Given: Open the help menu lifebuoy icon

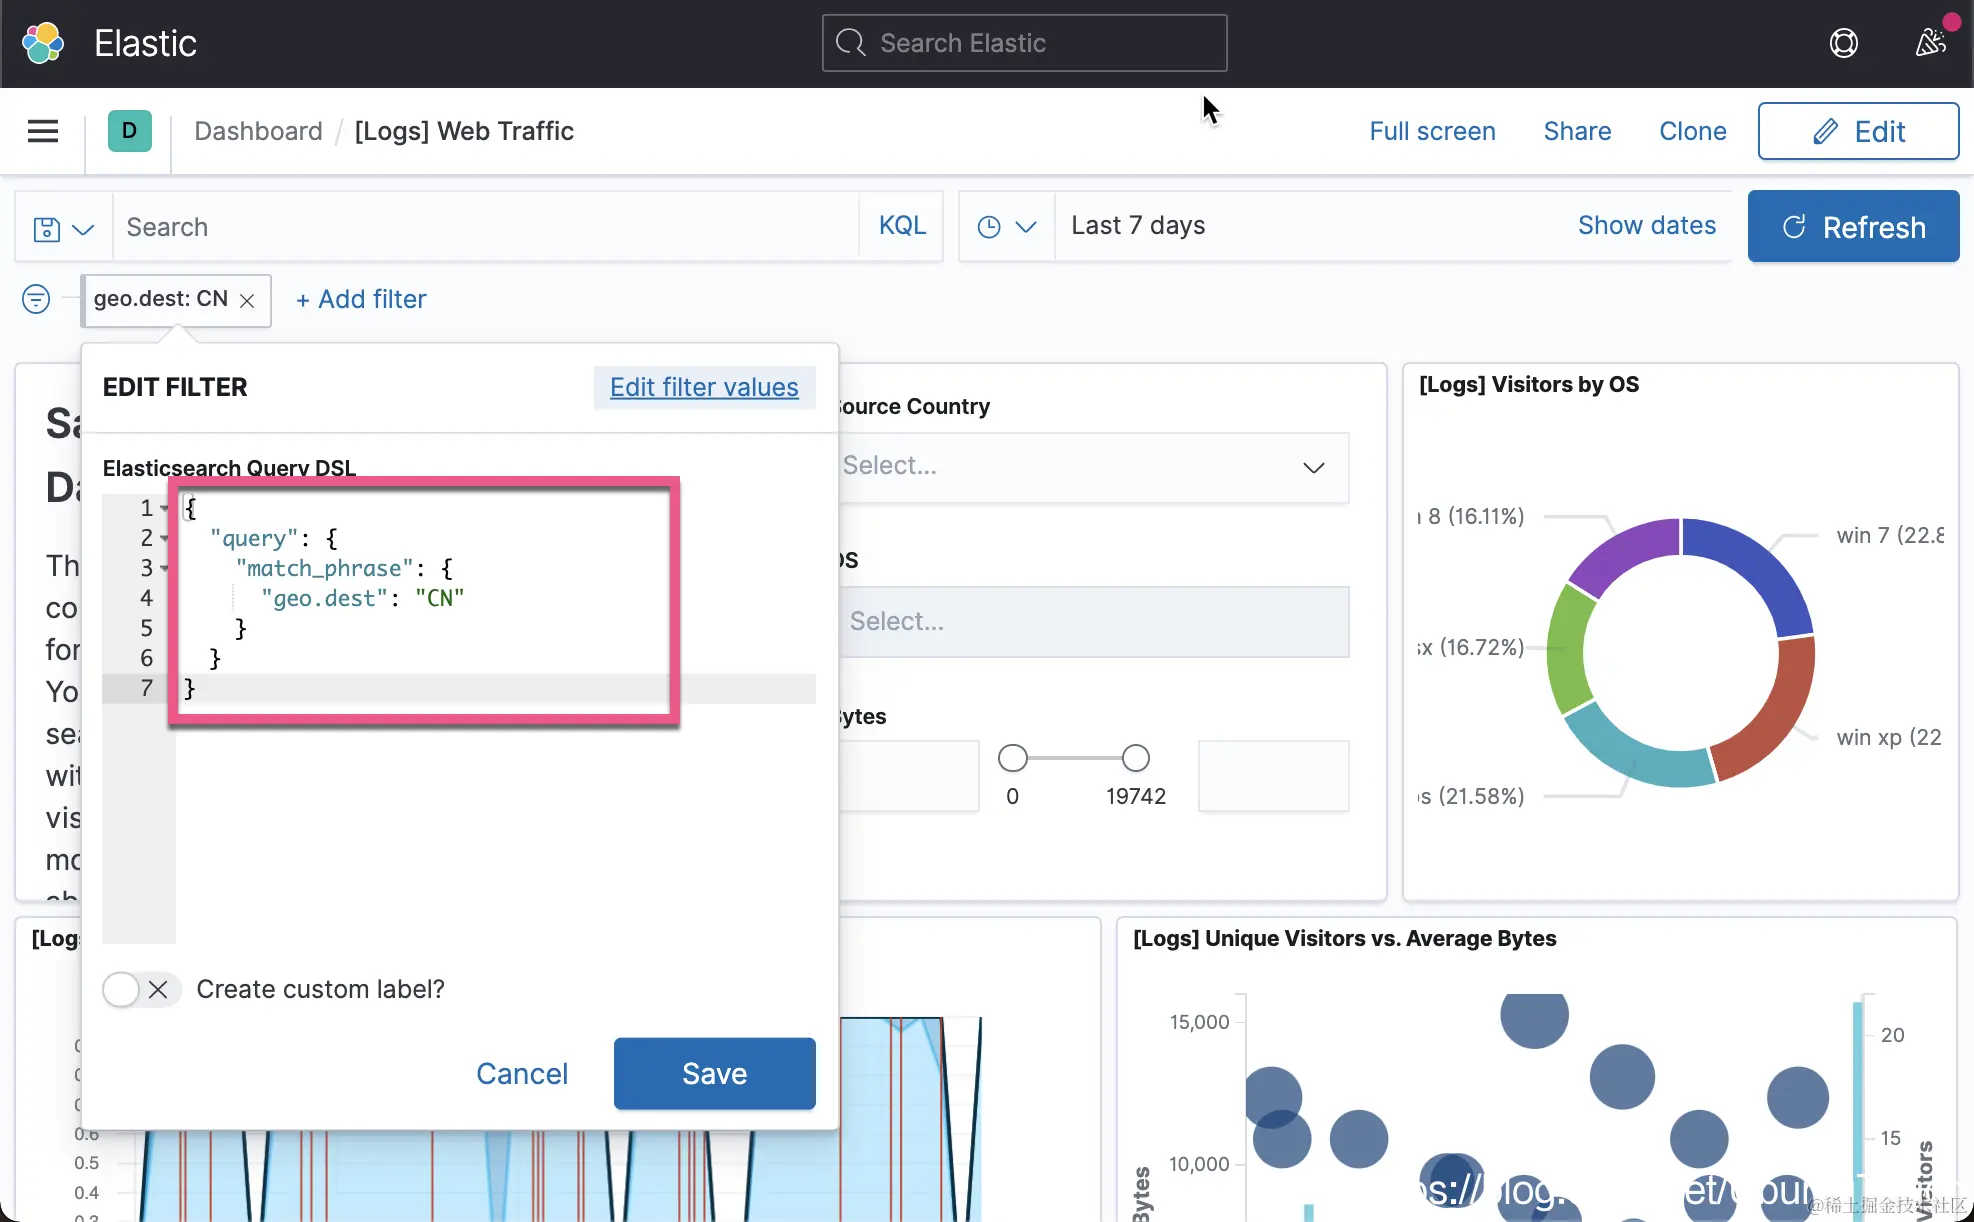Looking at the screenshot, I should [1843, 43].
